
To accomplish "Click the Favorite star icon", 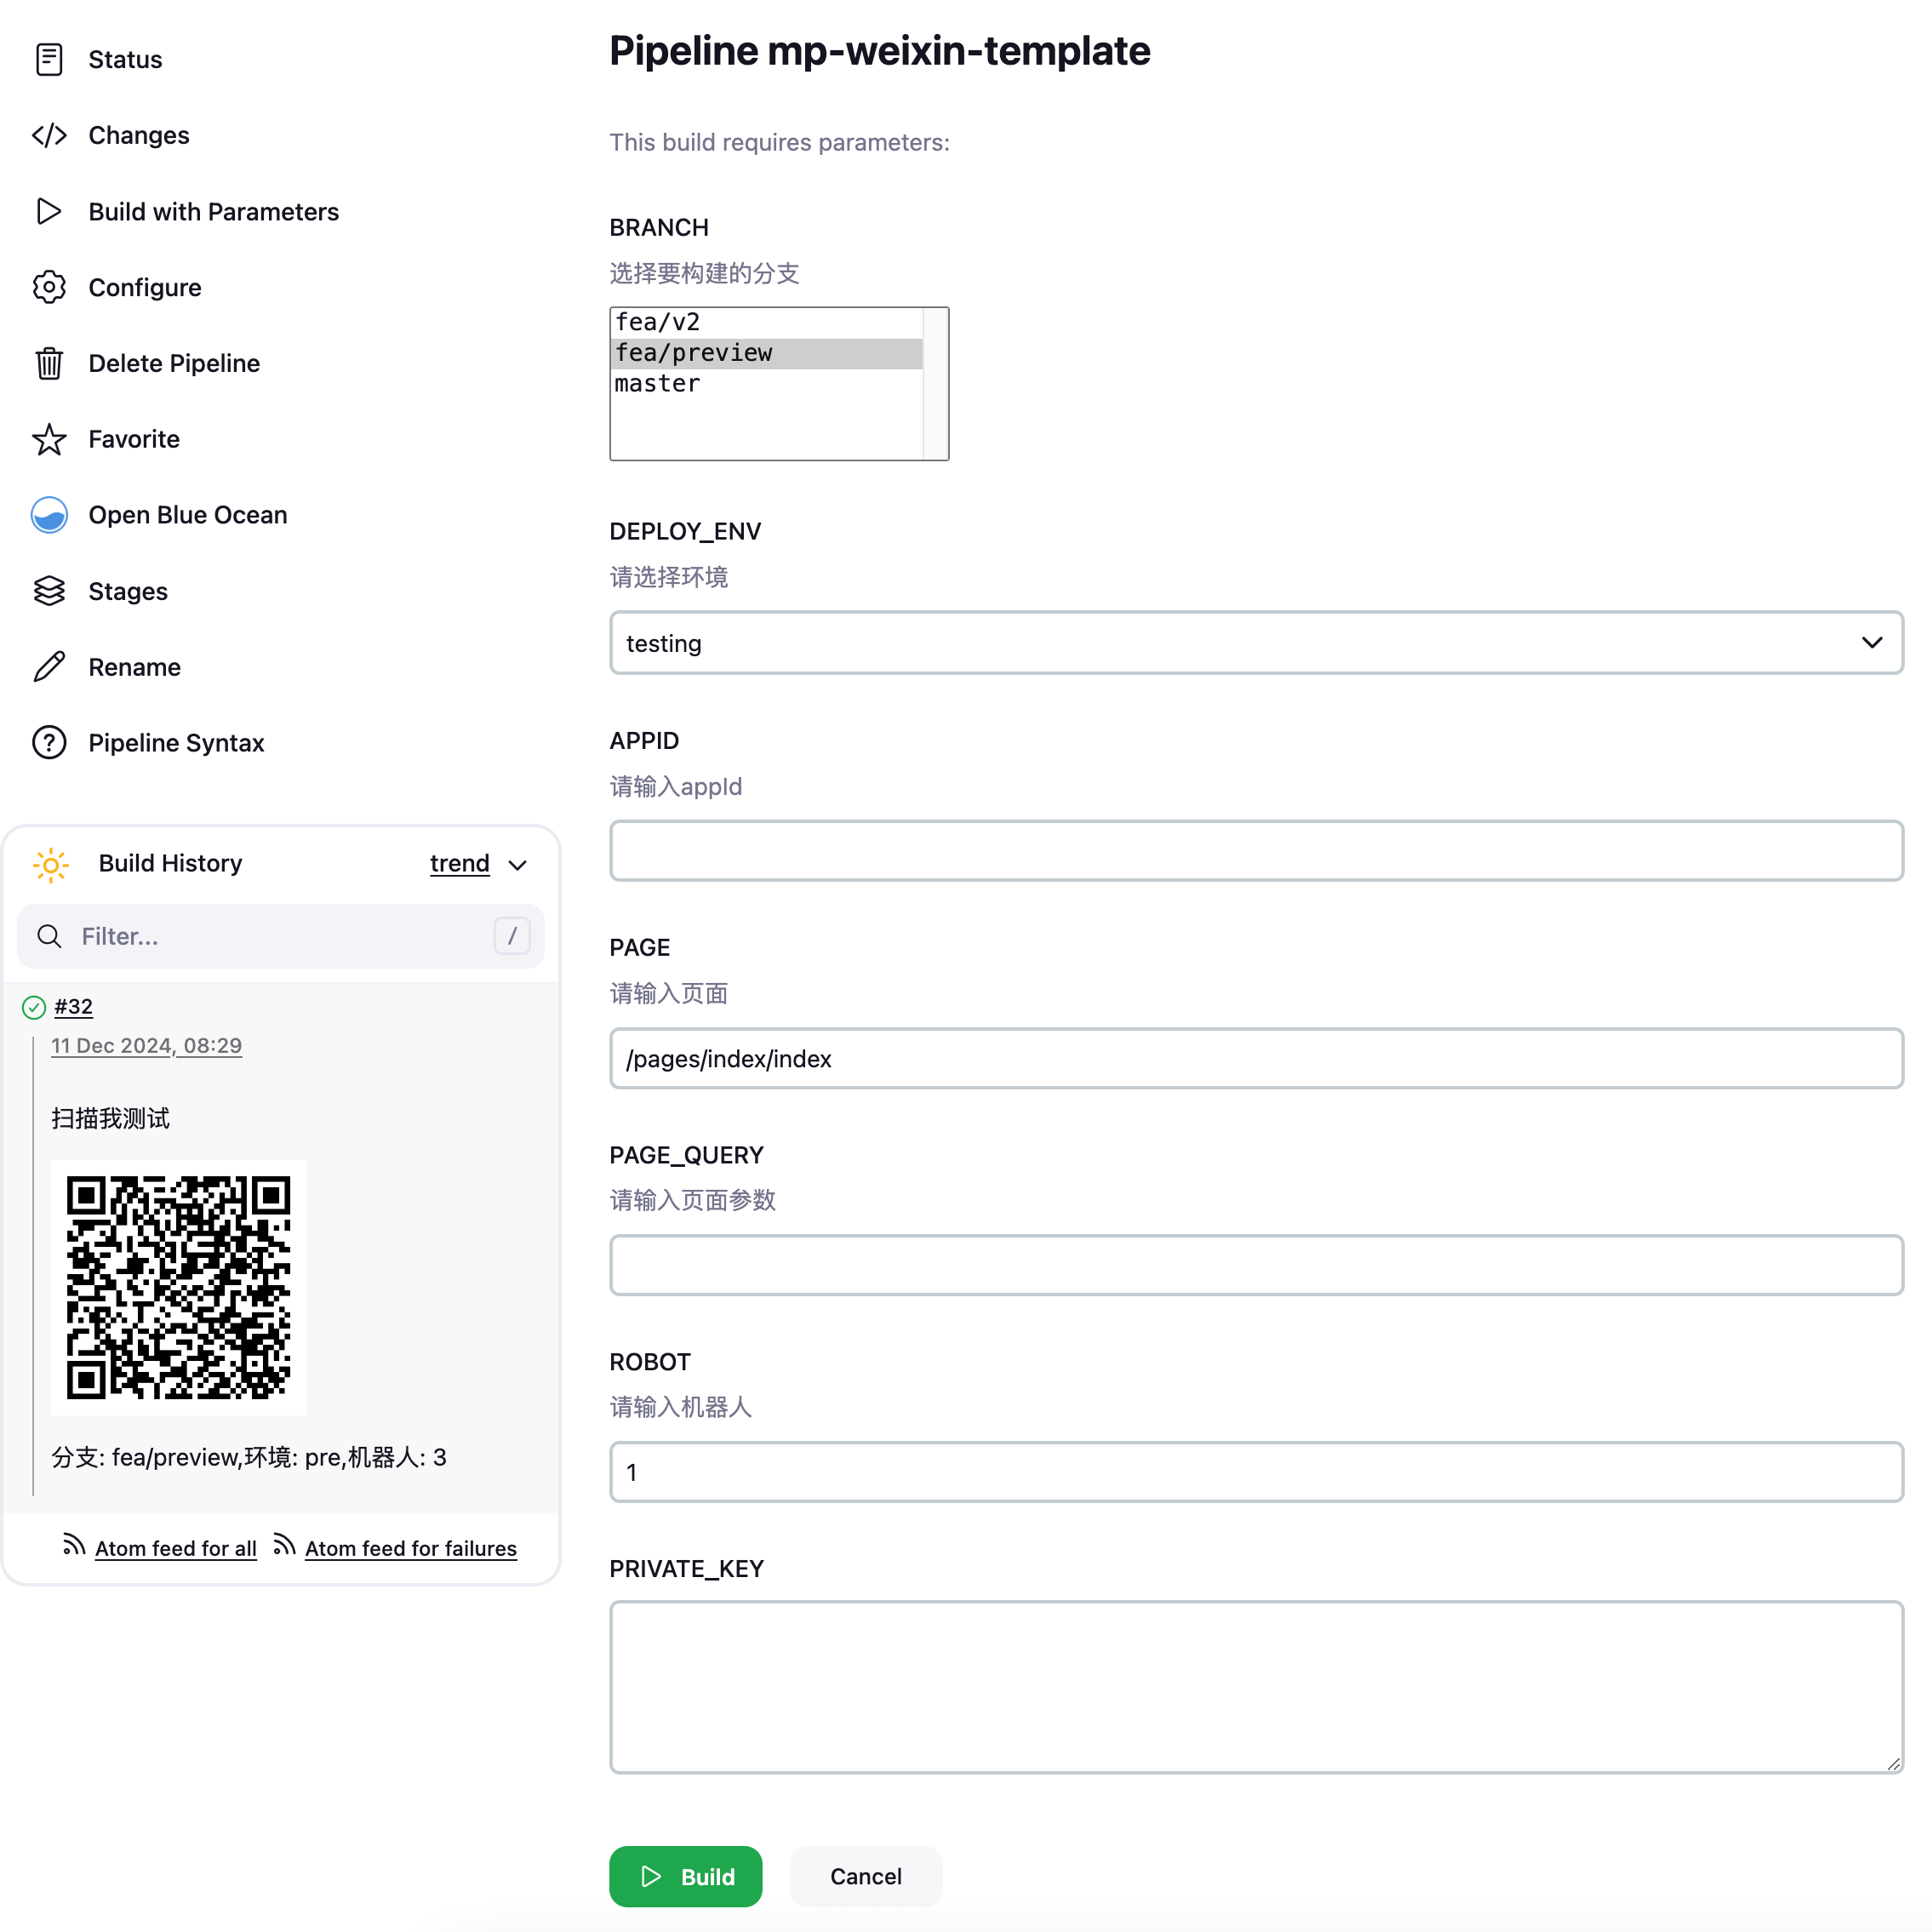I will click(49, 439).
